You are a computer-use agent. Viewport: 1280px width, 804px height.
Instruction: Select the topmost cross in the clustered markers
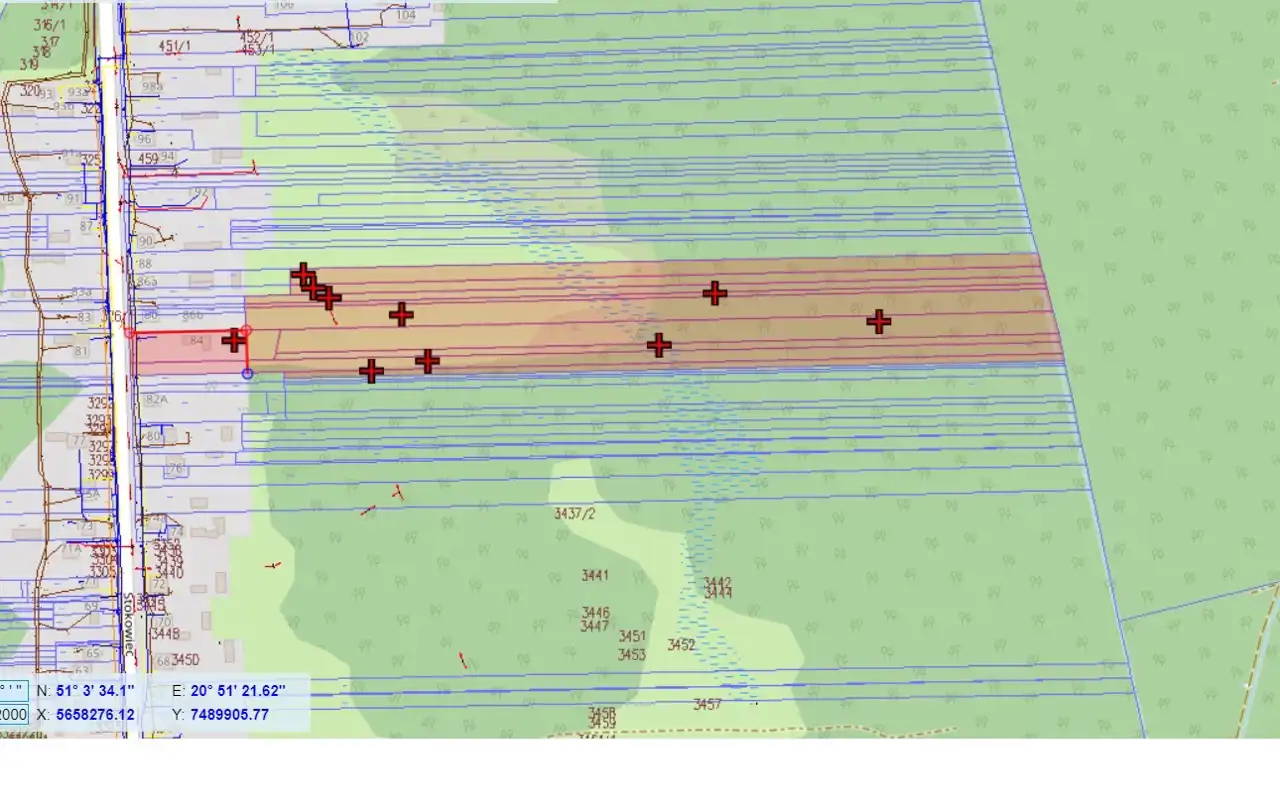[302, 274]
